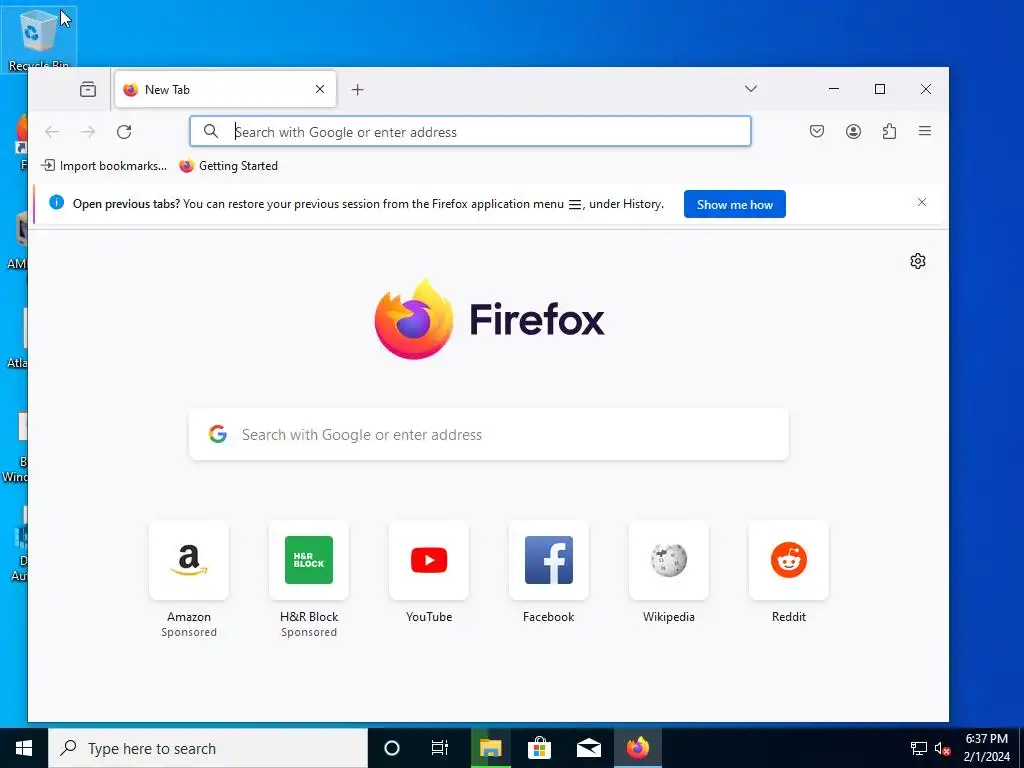Go forward using the forward arrow
Screen dimensions: 1024x768
point(88,132)
